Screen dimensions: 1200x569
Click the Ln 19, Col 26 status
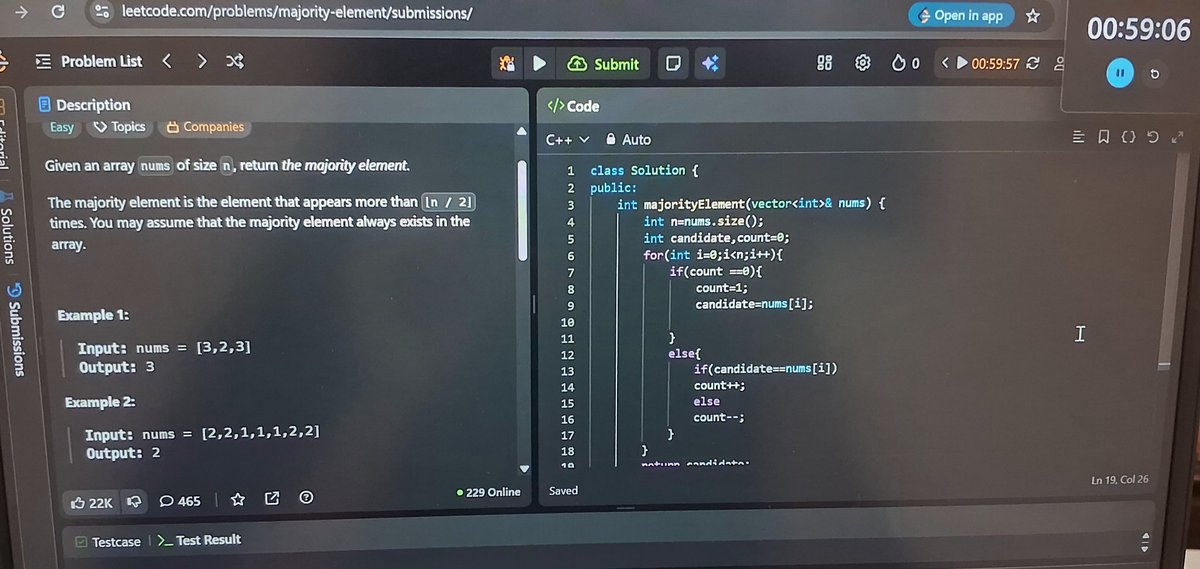1120,480
